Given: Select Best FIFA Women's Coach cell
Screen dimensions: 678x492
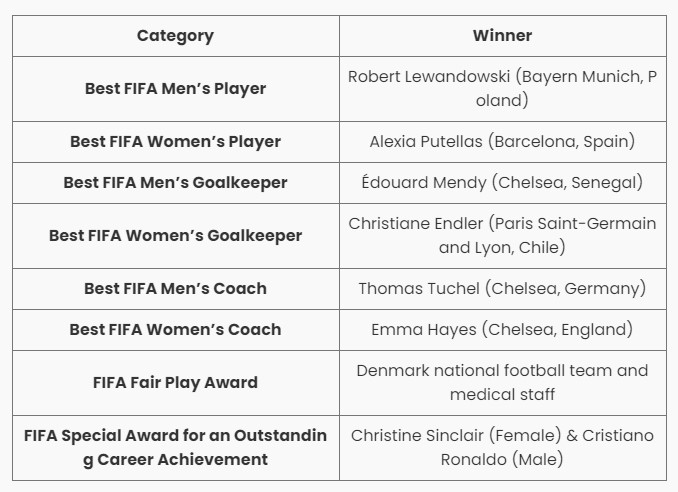Looking at the screenshot, I should click(176, 330).
